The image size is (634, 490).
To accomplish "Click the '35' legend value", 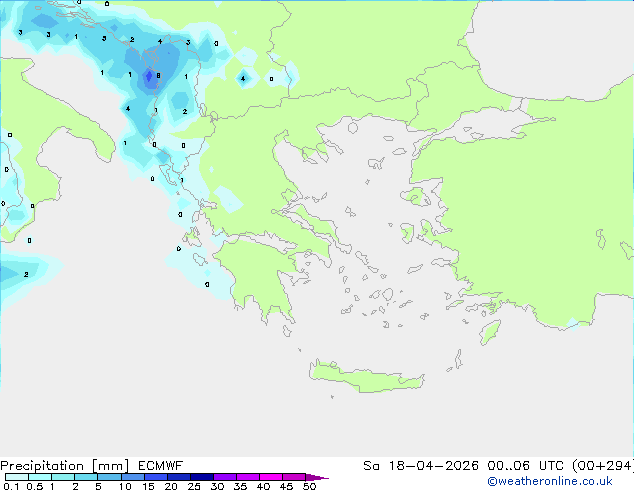I will (240, 486).
